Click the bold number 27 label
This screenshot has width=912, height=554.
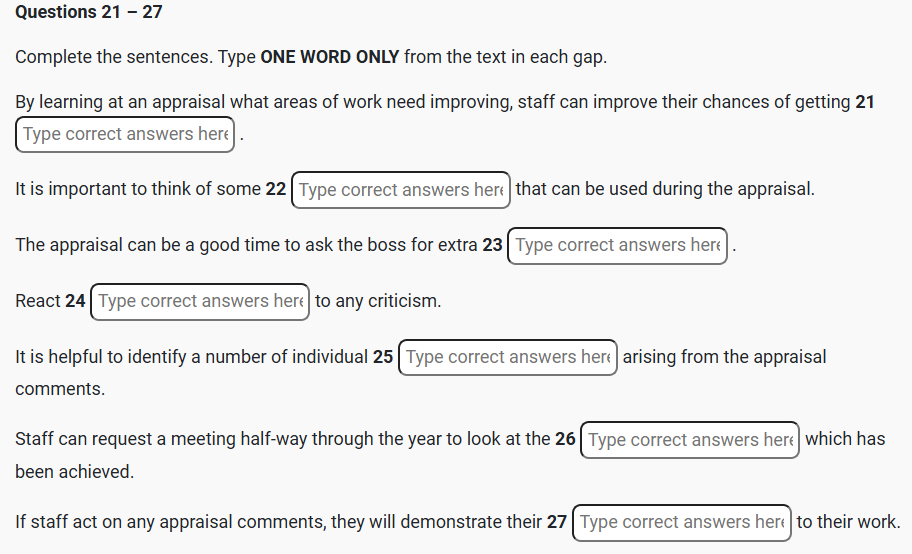[x=557, y=522]
